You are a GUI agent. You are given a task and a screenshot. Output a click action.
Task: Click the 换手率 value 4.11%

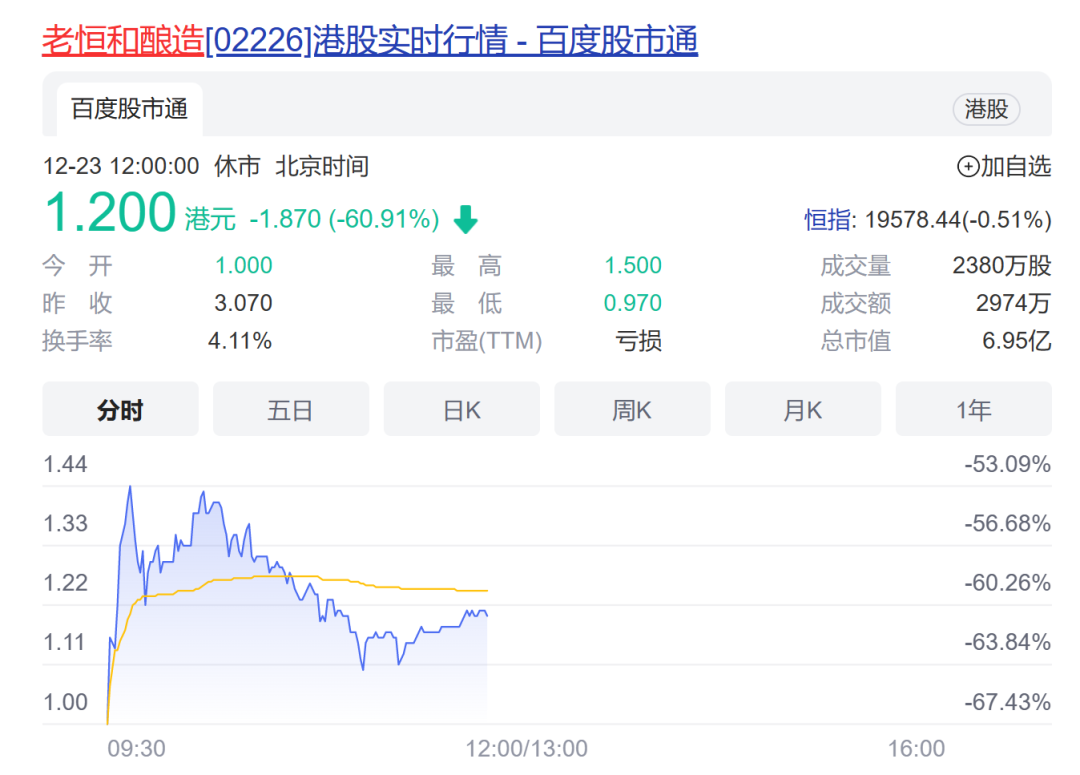(x=240, y=340)
